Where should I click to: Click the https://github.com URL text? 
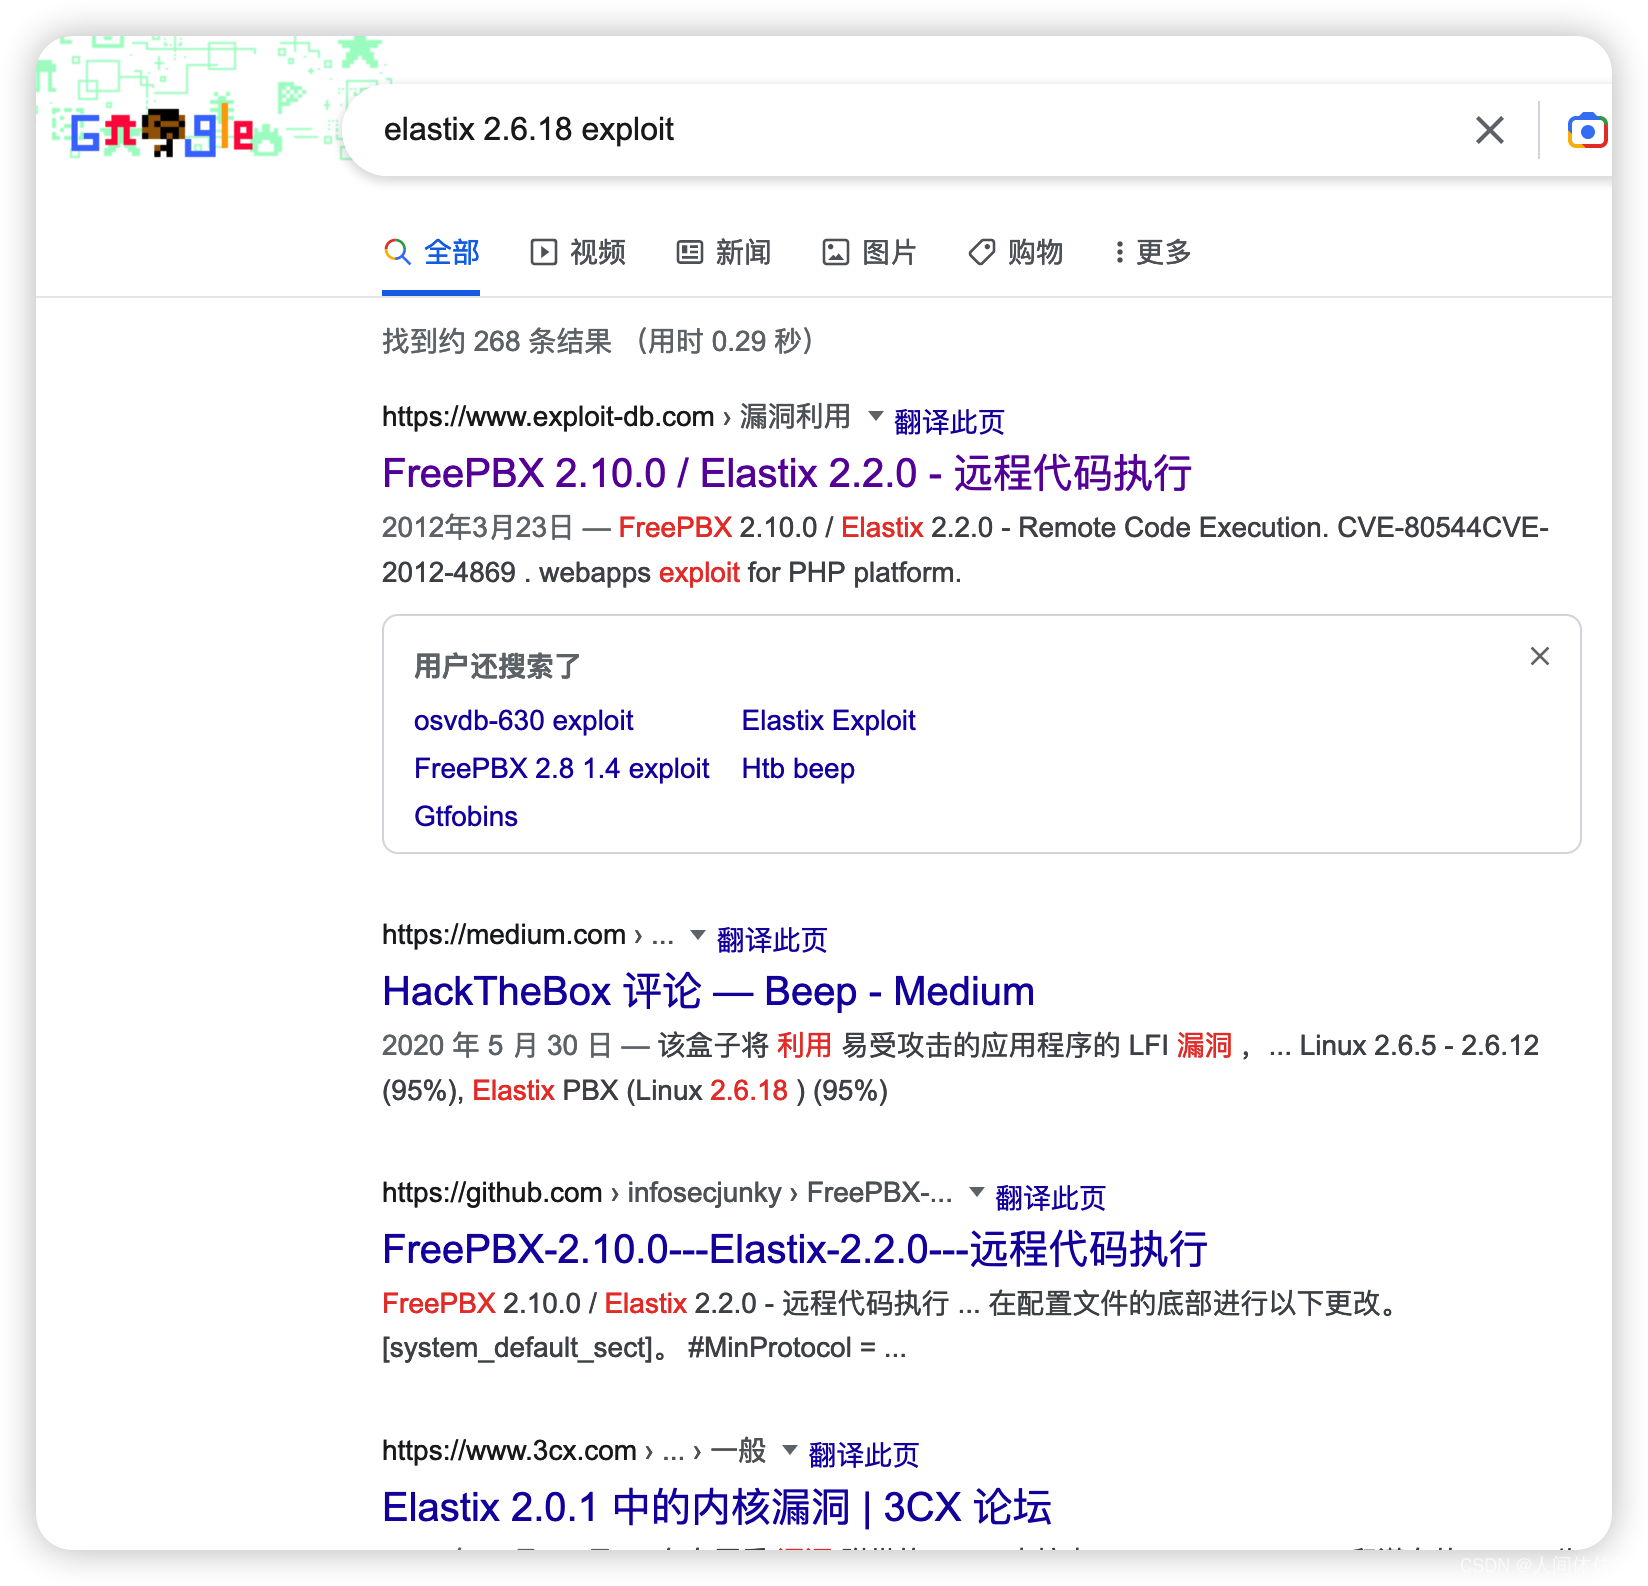[x=492, y=1192]
